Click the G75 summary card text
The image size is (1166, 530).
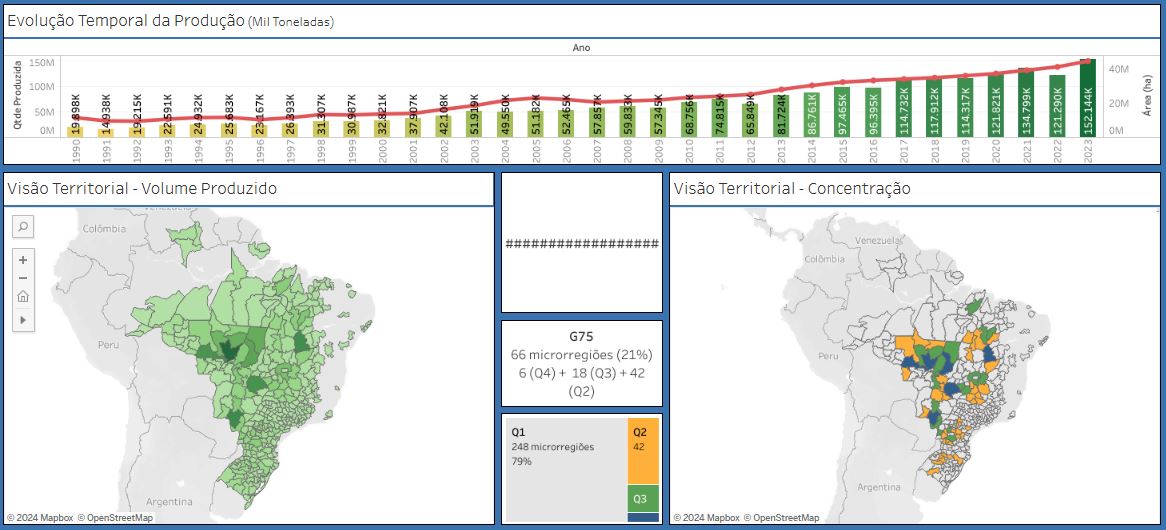pos(581,362)
